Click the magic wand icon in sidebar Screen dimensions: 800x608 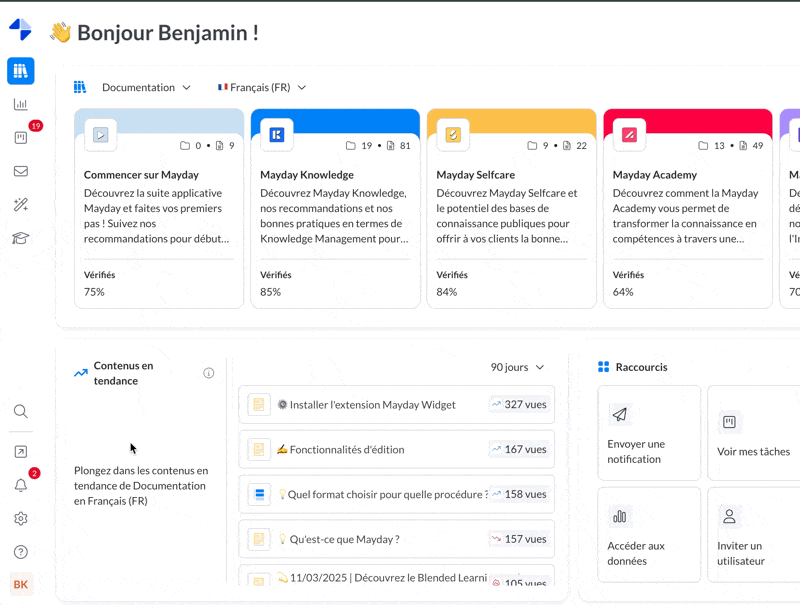tap(21, 205)
